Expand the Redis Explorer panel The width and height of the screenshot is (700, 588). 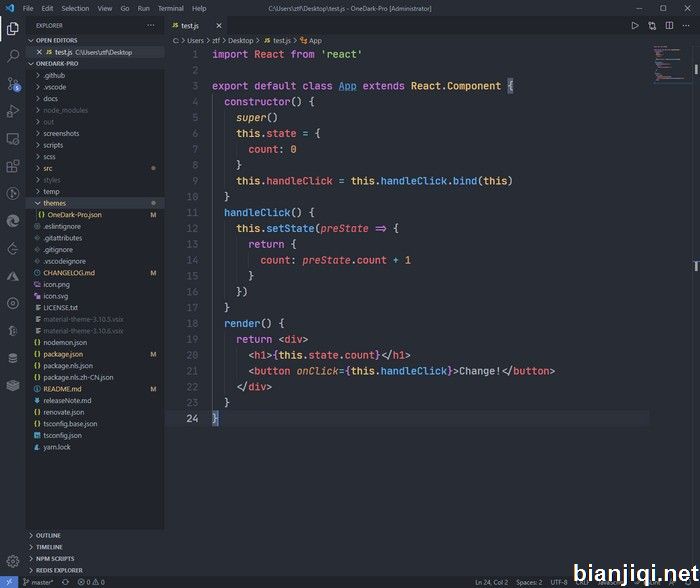tap(95, 570)
